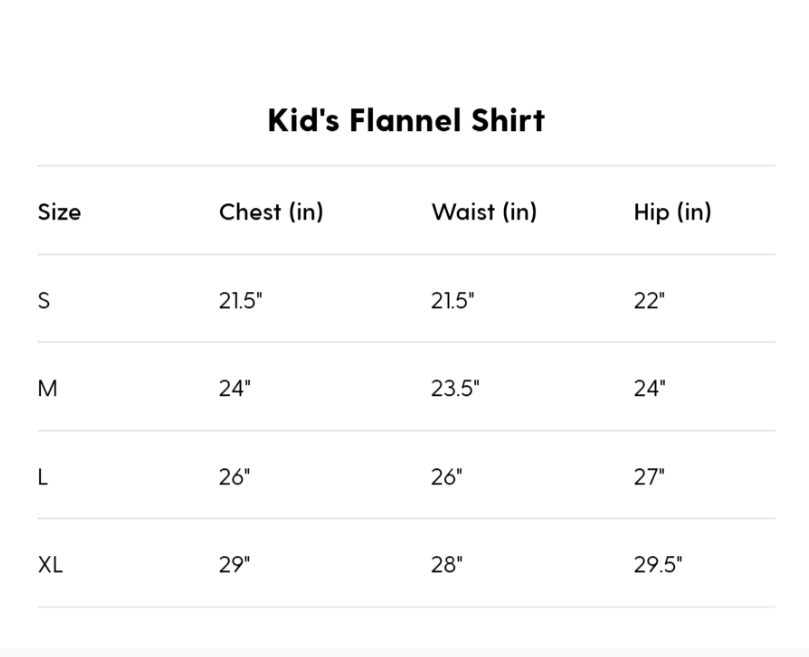Click the hip value for size M

tap(649, 388)
